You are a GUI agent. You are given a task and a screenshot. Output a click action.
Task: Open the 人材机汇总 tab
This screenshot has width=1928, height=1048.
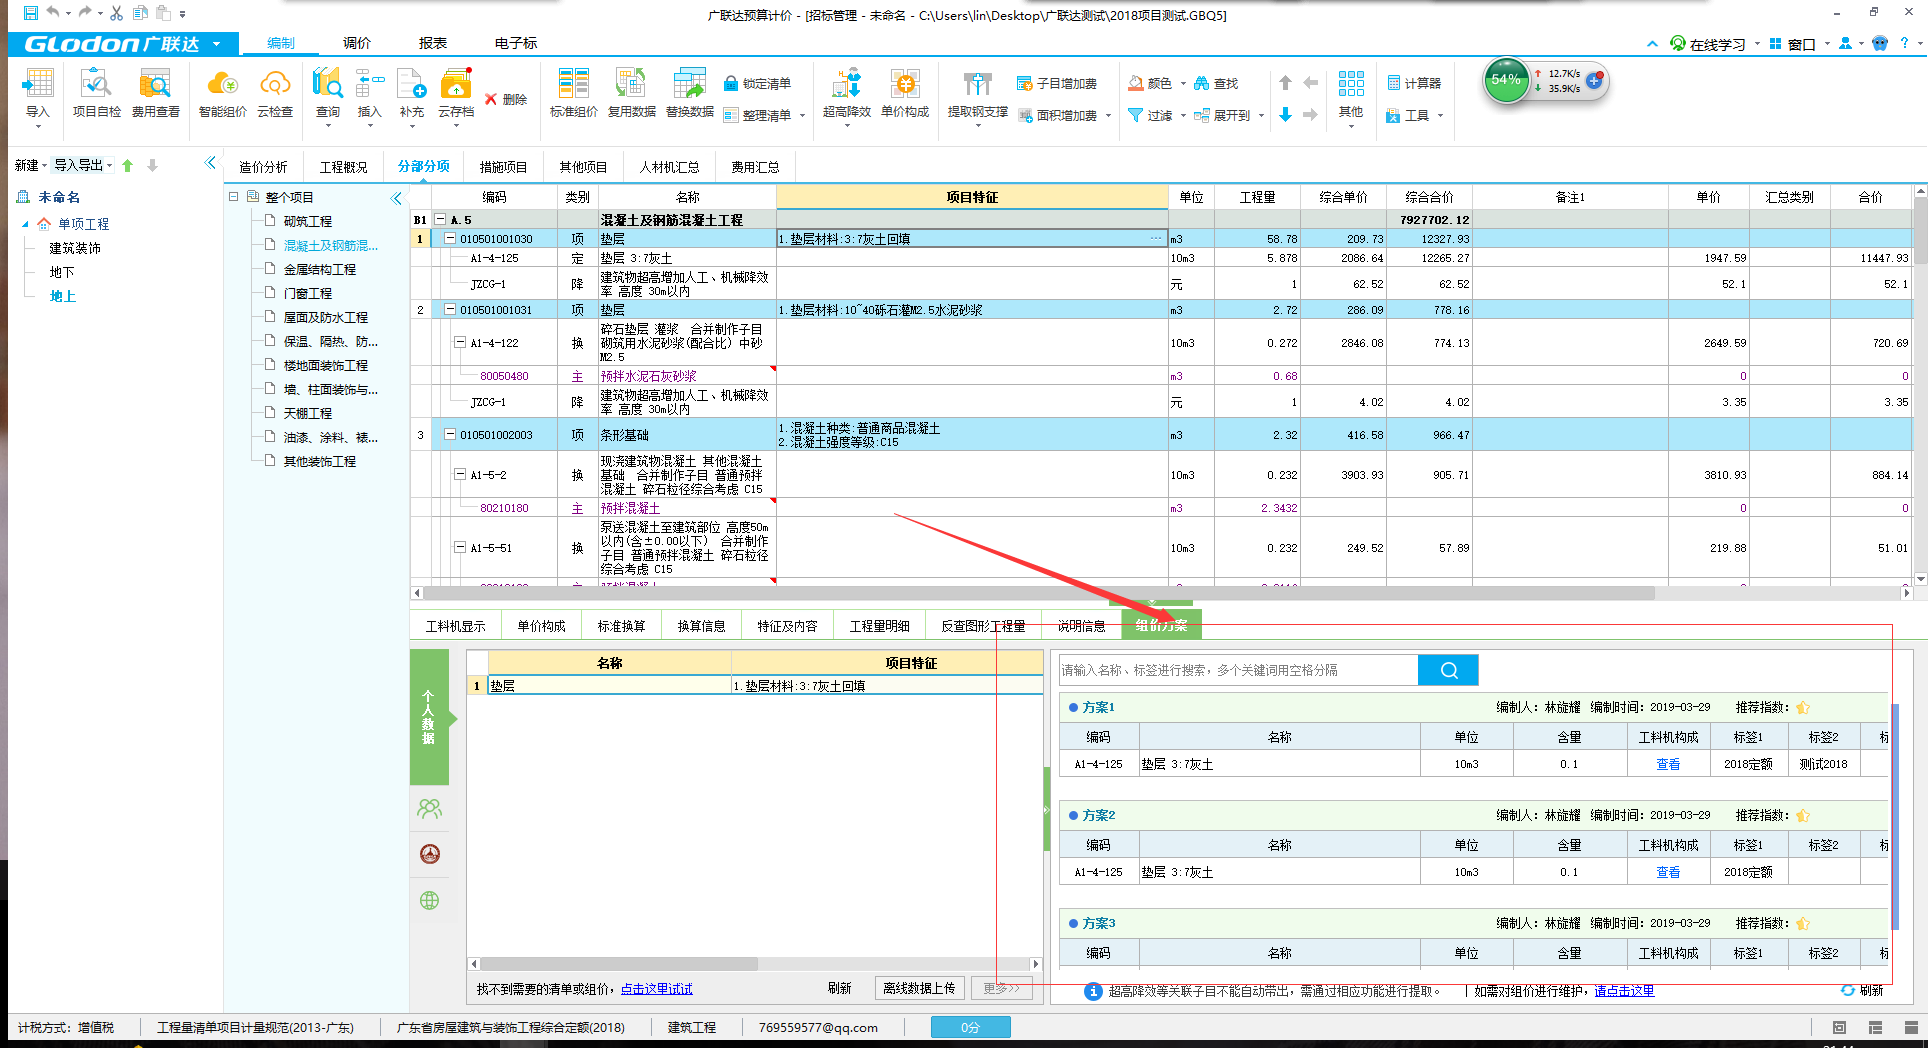669,167
